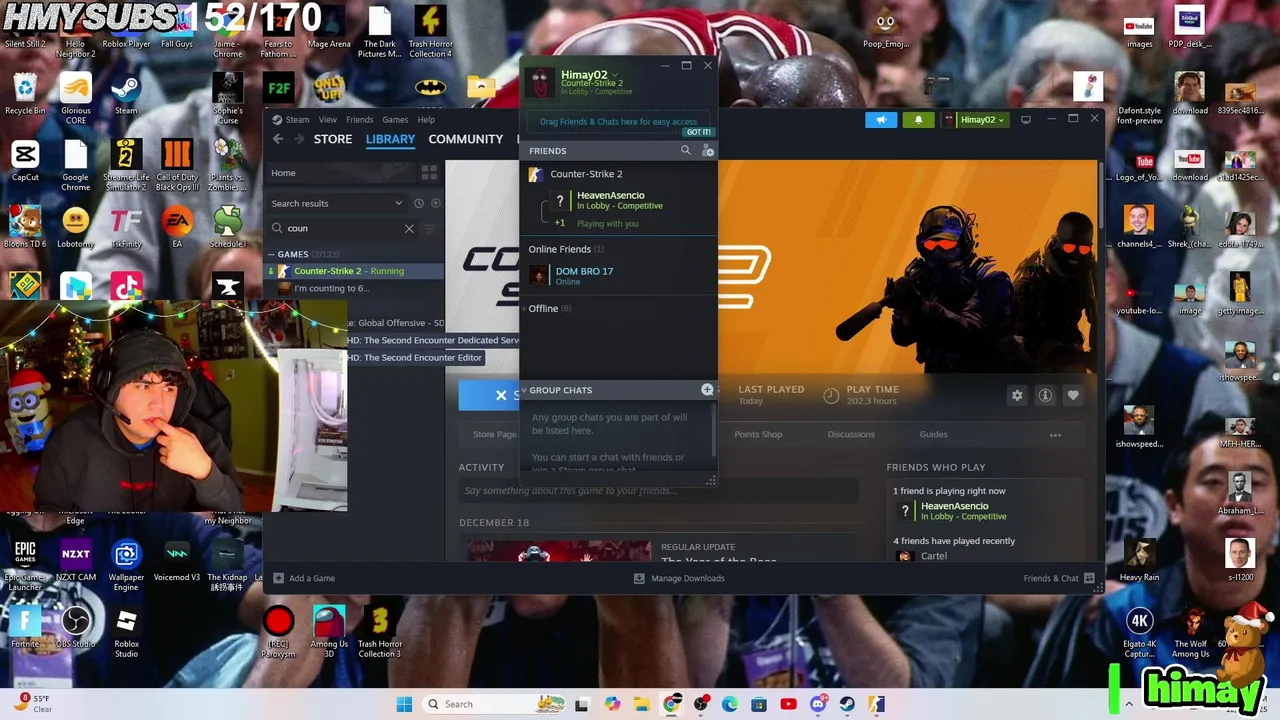Dismiss tip with GOT IT button
This screenshot has height=720, width=1280.
698,132
